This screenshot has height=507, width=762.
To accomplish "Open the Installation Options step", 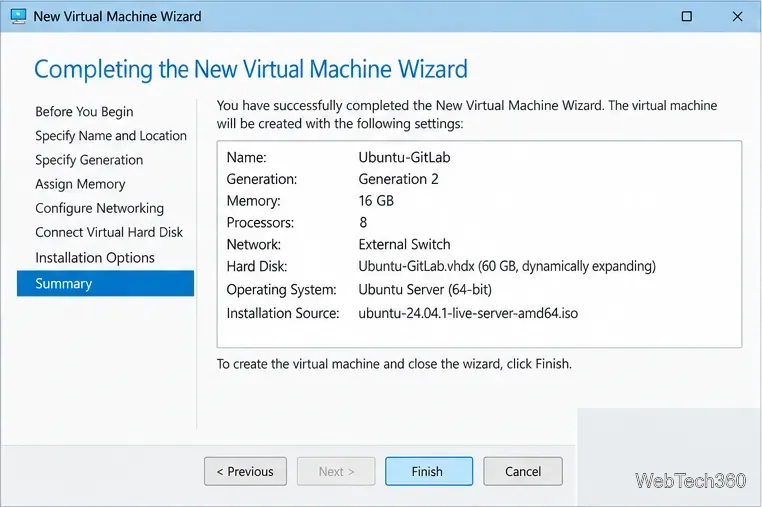I will [95, 258].
